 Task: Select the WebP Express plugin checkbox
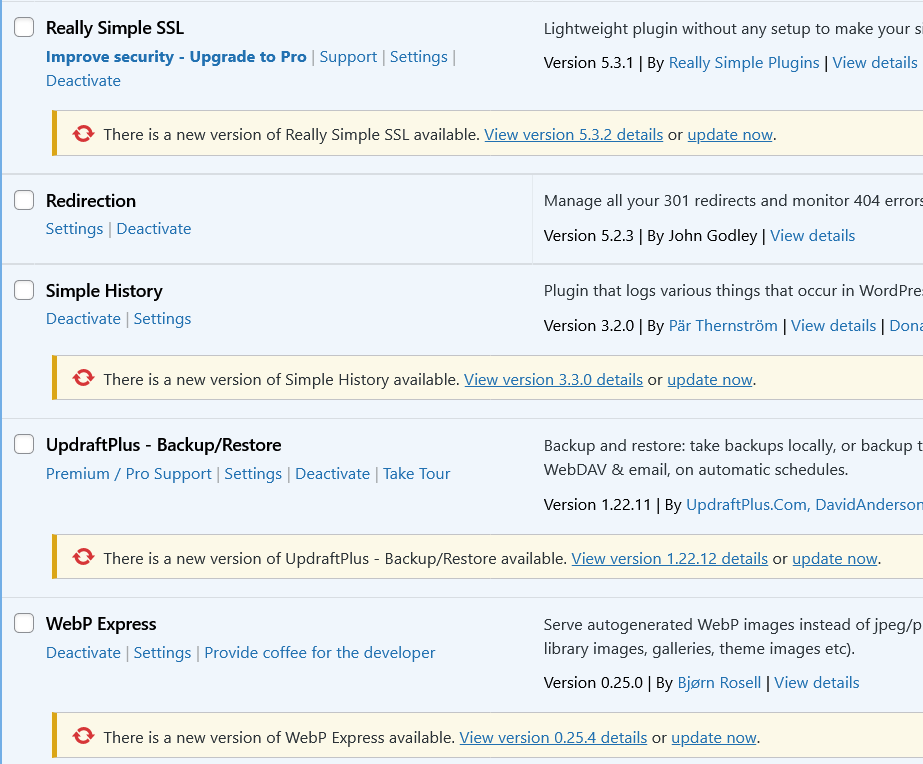tap(24, 623)
